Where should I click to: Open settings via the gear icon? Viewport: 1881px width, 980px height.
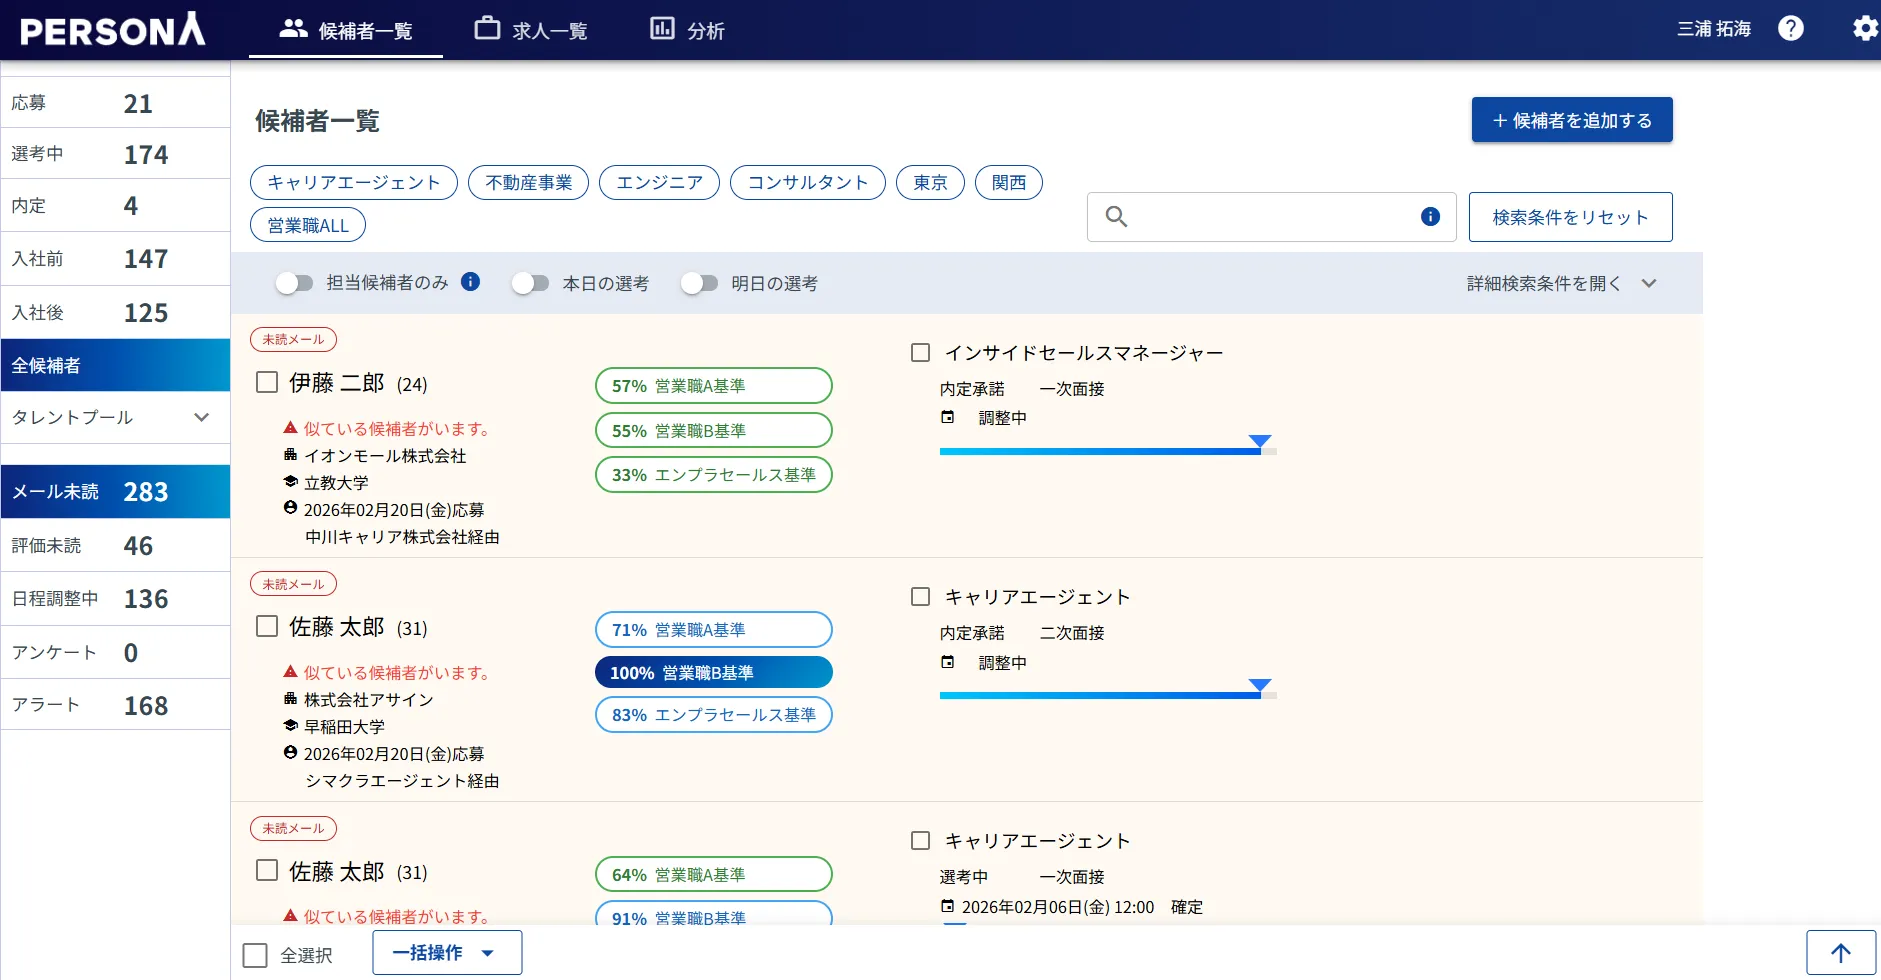click(x=1864, y=29)
